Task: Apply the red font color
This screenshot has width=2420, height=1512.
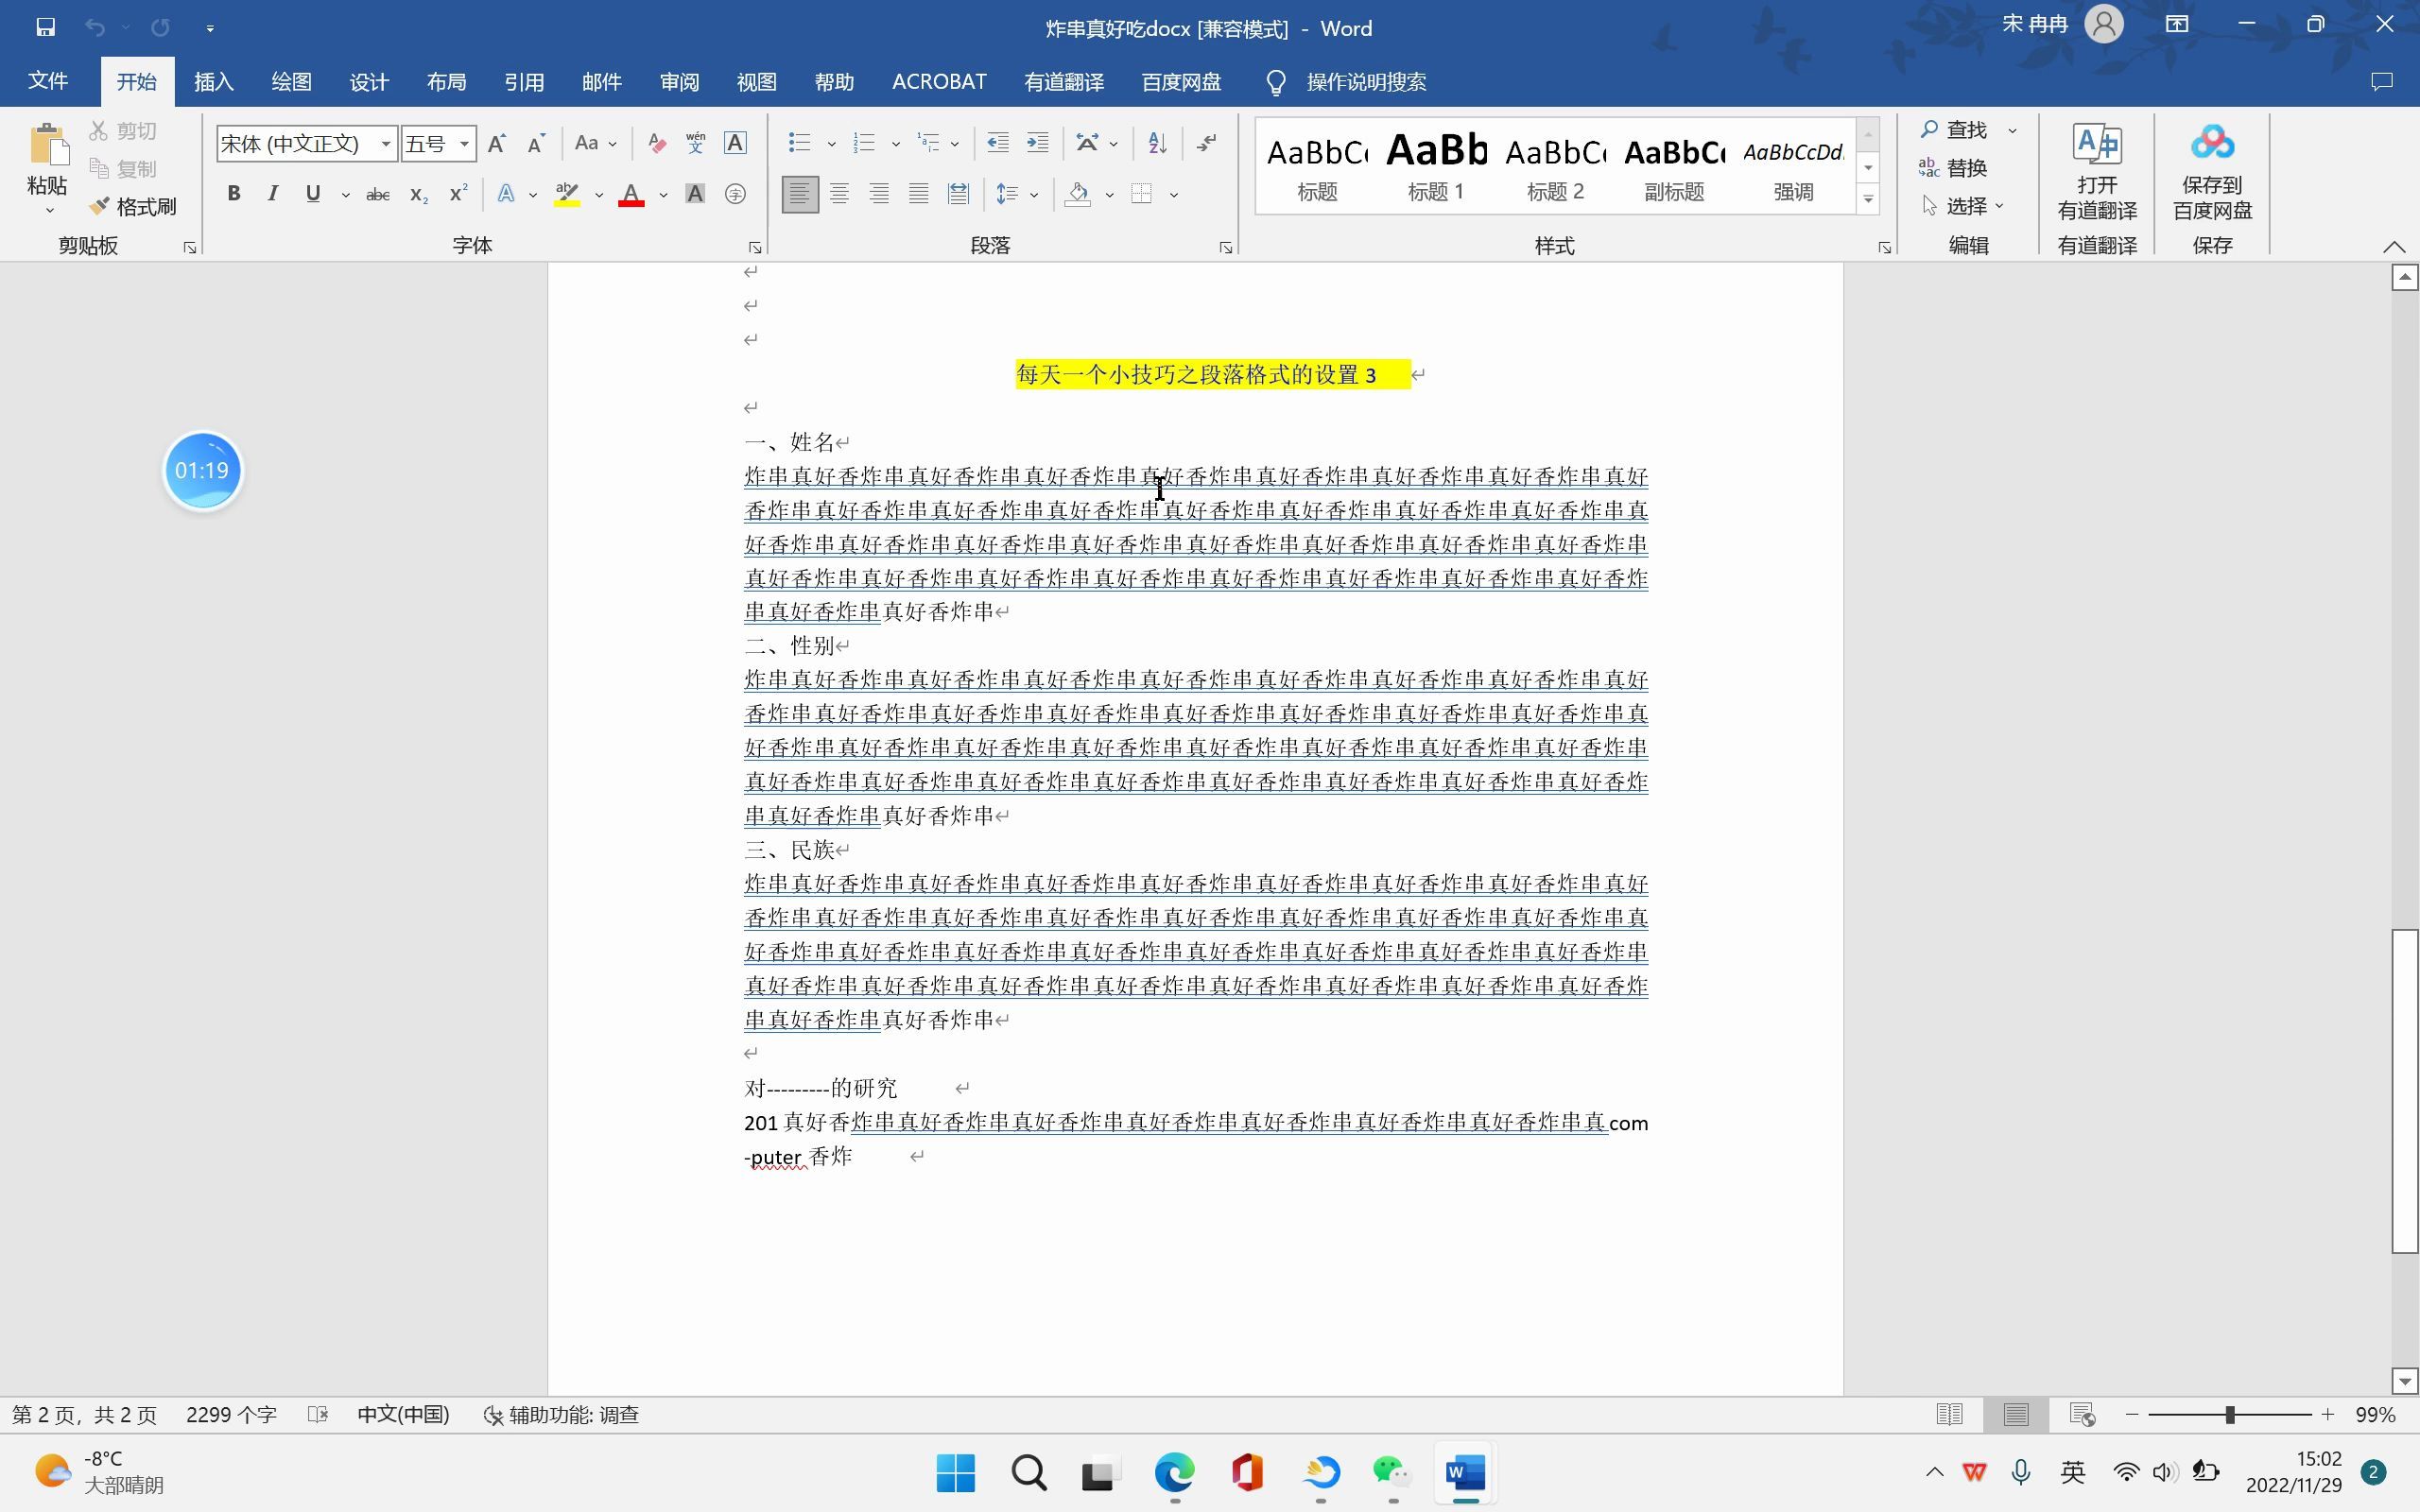Action: [x=631, y=194]
